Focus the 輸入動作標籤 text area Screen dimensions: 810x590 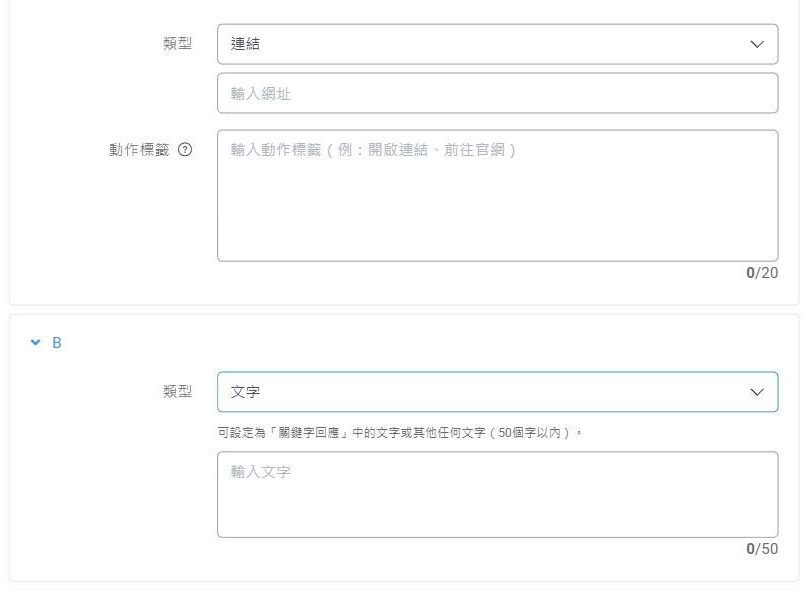[x=497, y=196]
